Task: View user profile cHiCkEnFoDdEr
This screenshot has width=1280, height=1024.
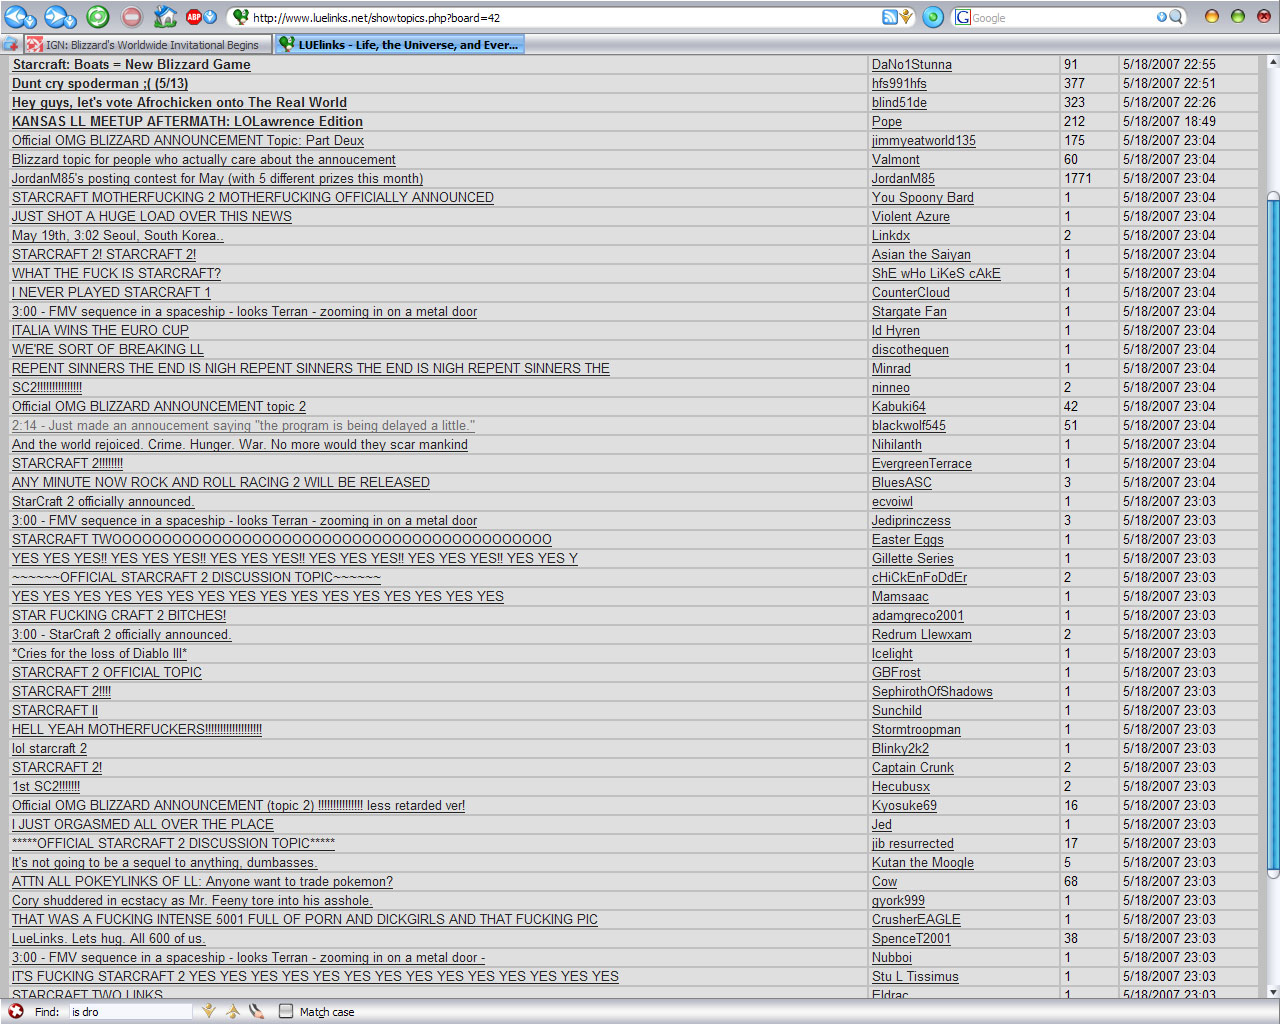Action: point(919,577)
